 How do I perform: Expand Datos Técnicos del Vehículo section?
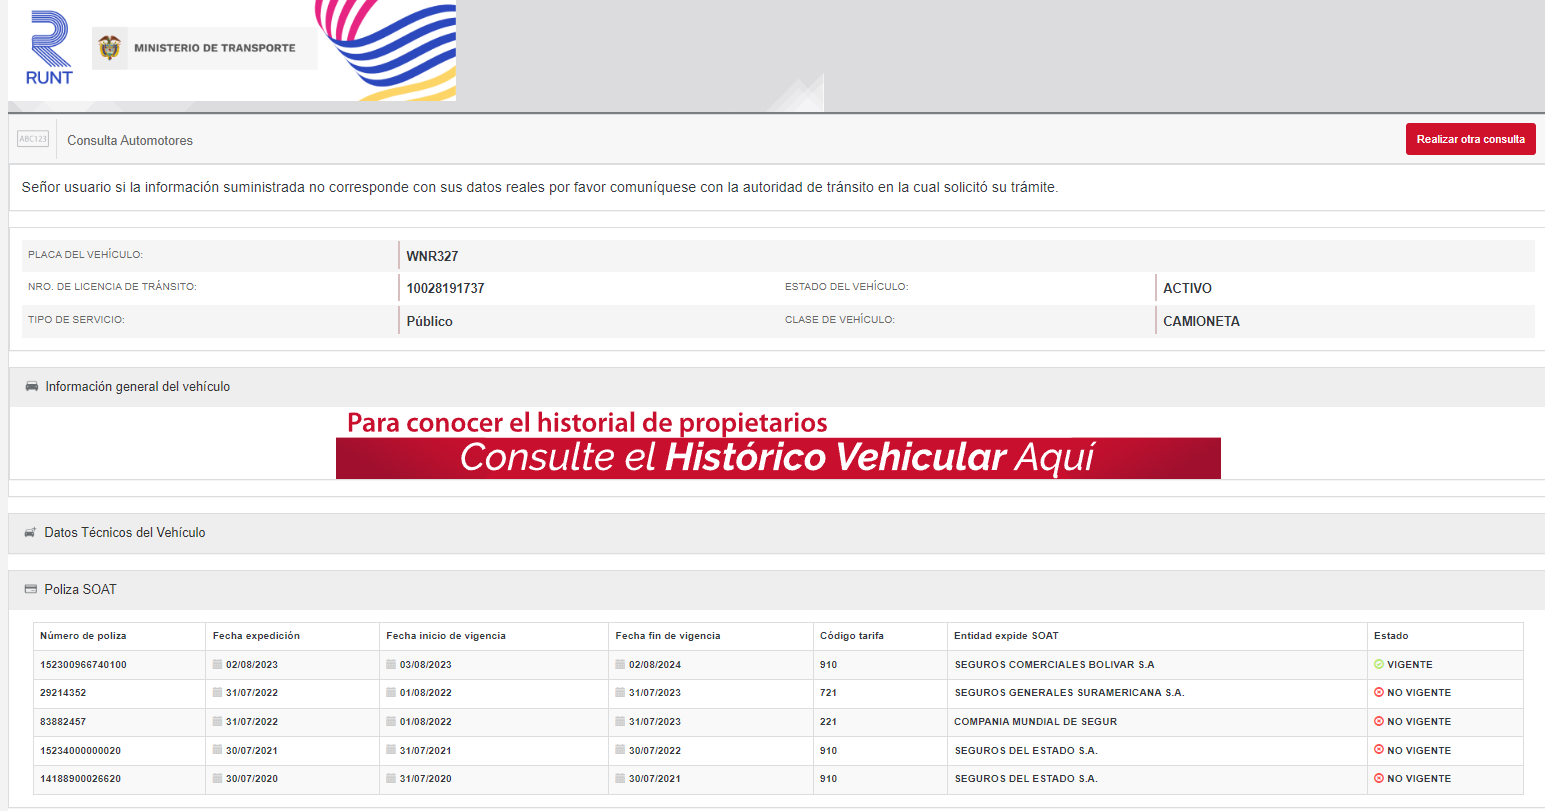(125, 533)
